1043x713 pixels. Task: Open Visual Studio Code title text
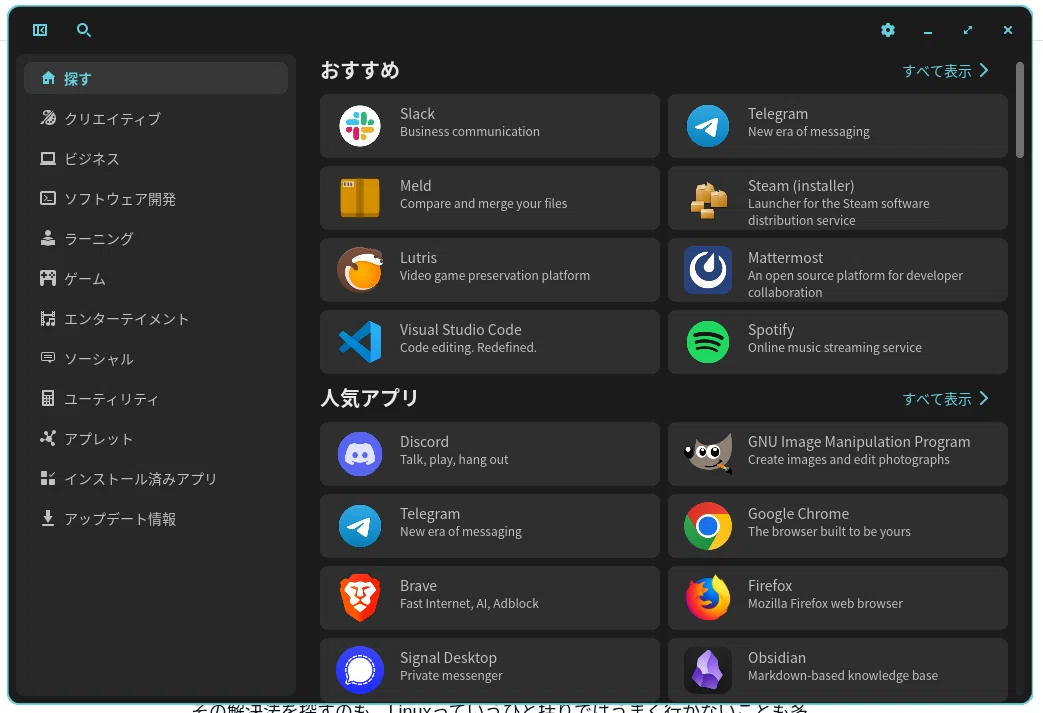click(x=460, y=329)
